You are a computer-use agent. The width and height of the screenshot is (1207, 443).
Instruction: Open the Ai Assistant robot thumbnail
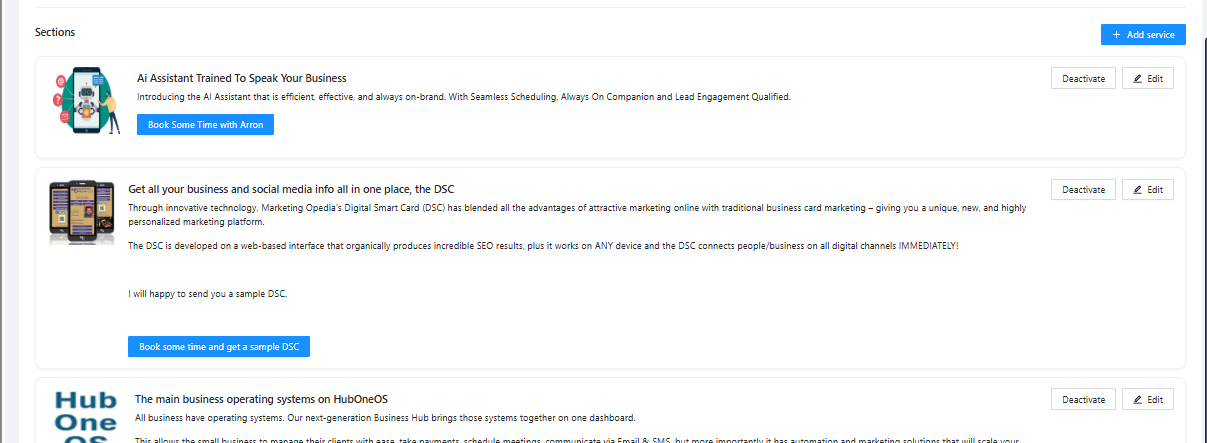coord(83,101)
